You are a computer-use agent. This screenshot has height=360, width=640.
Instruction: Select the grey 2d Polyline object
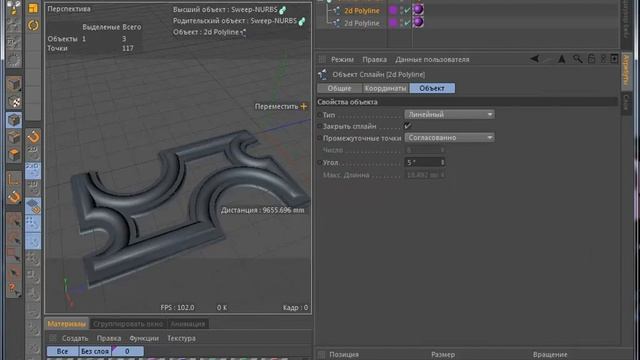pyautogui.click(x=362, y=23)
